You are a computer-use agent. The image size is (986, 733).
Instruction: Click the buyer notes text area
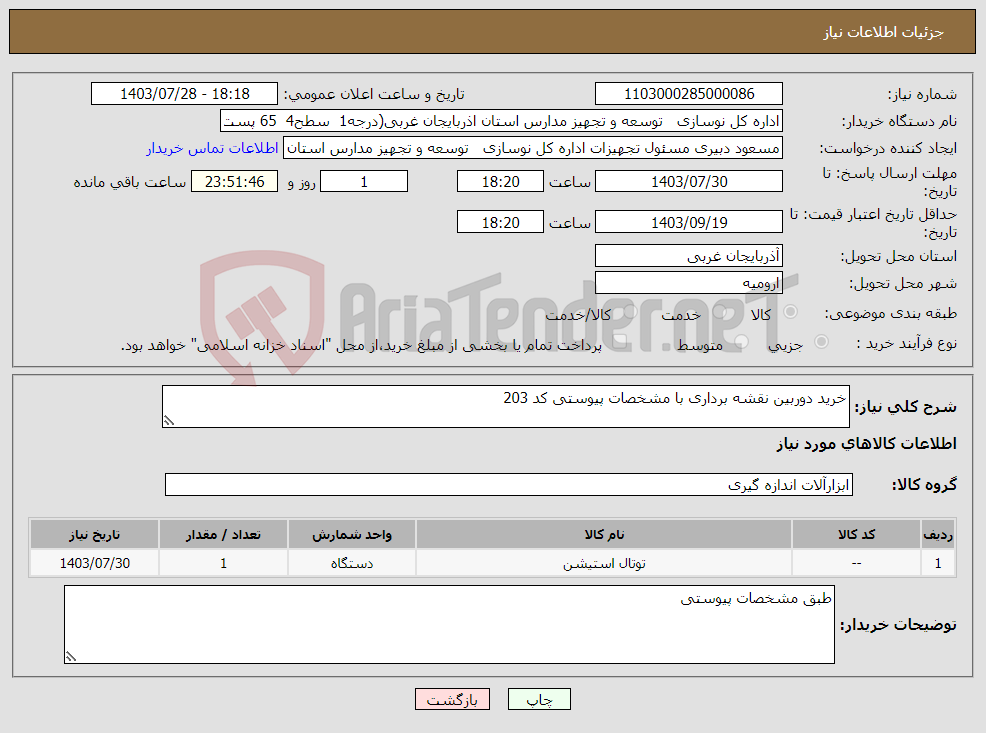(x=449, y=624)
